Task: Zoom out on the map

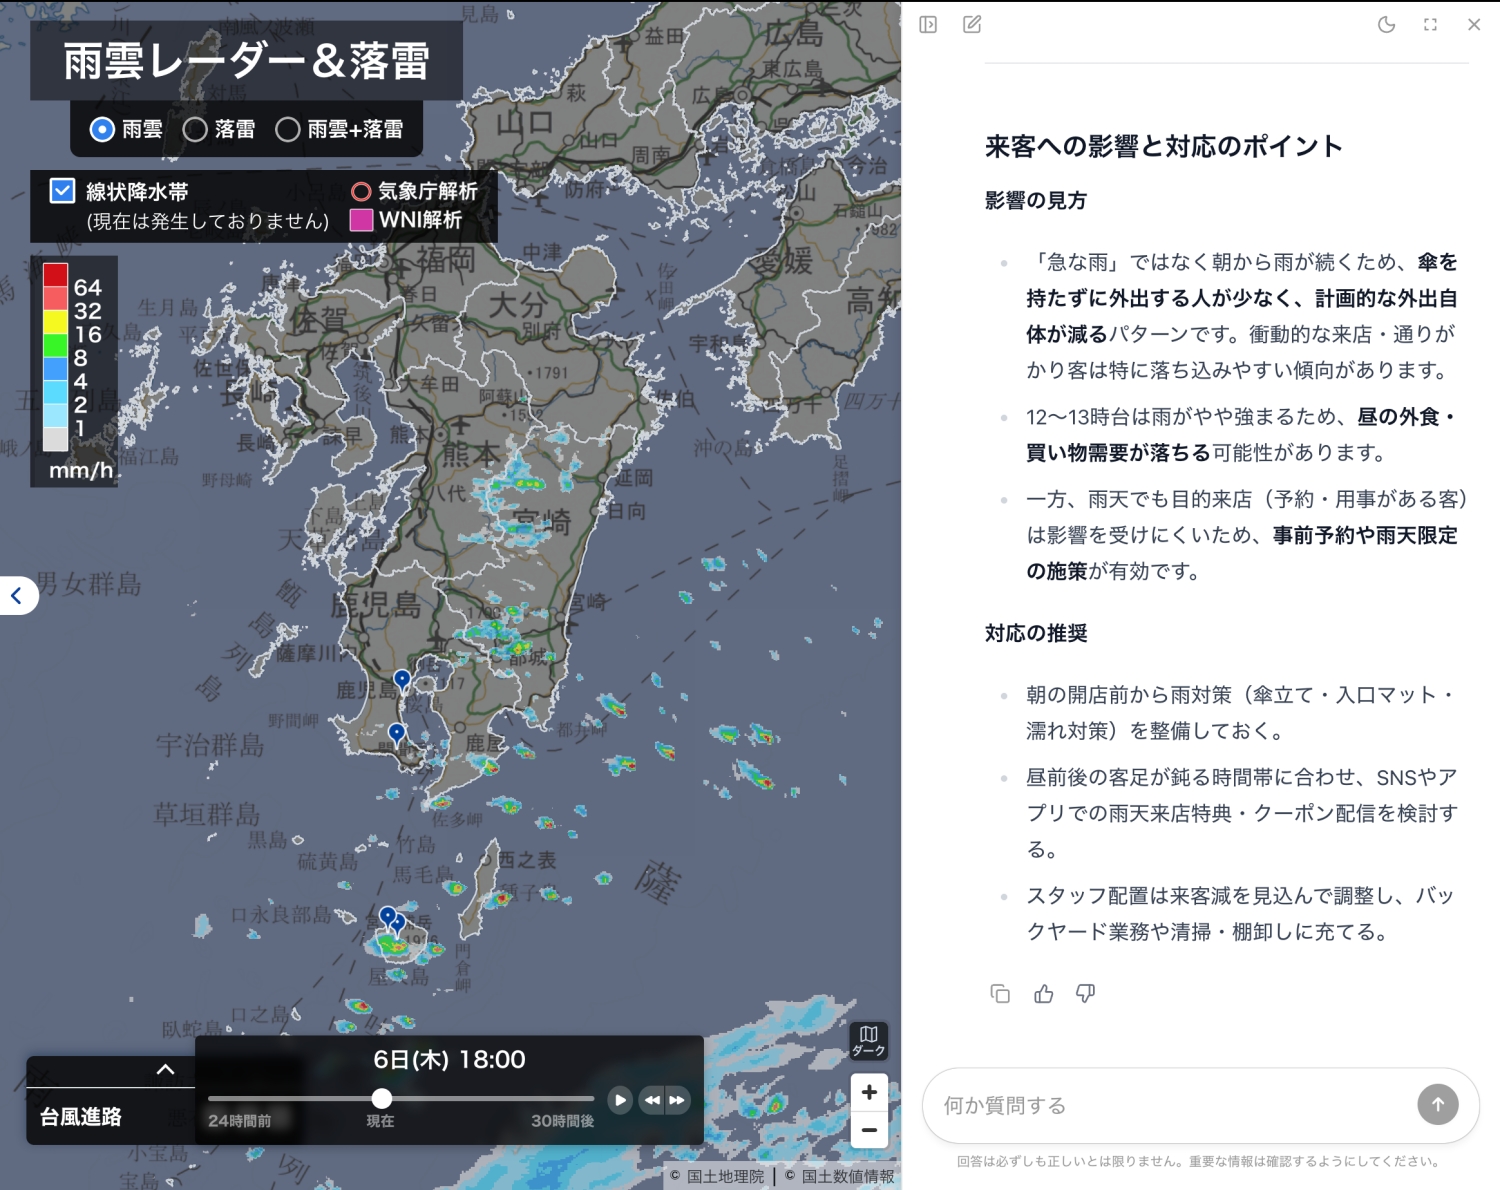Action: pos(869,1130)
